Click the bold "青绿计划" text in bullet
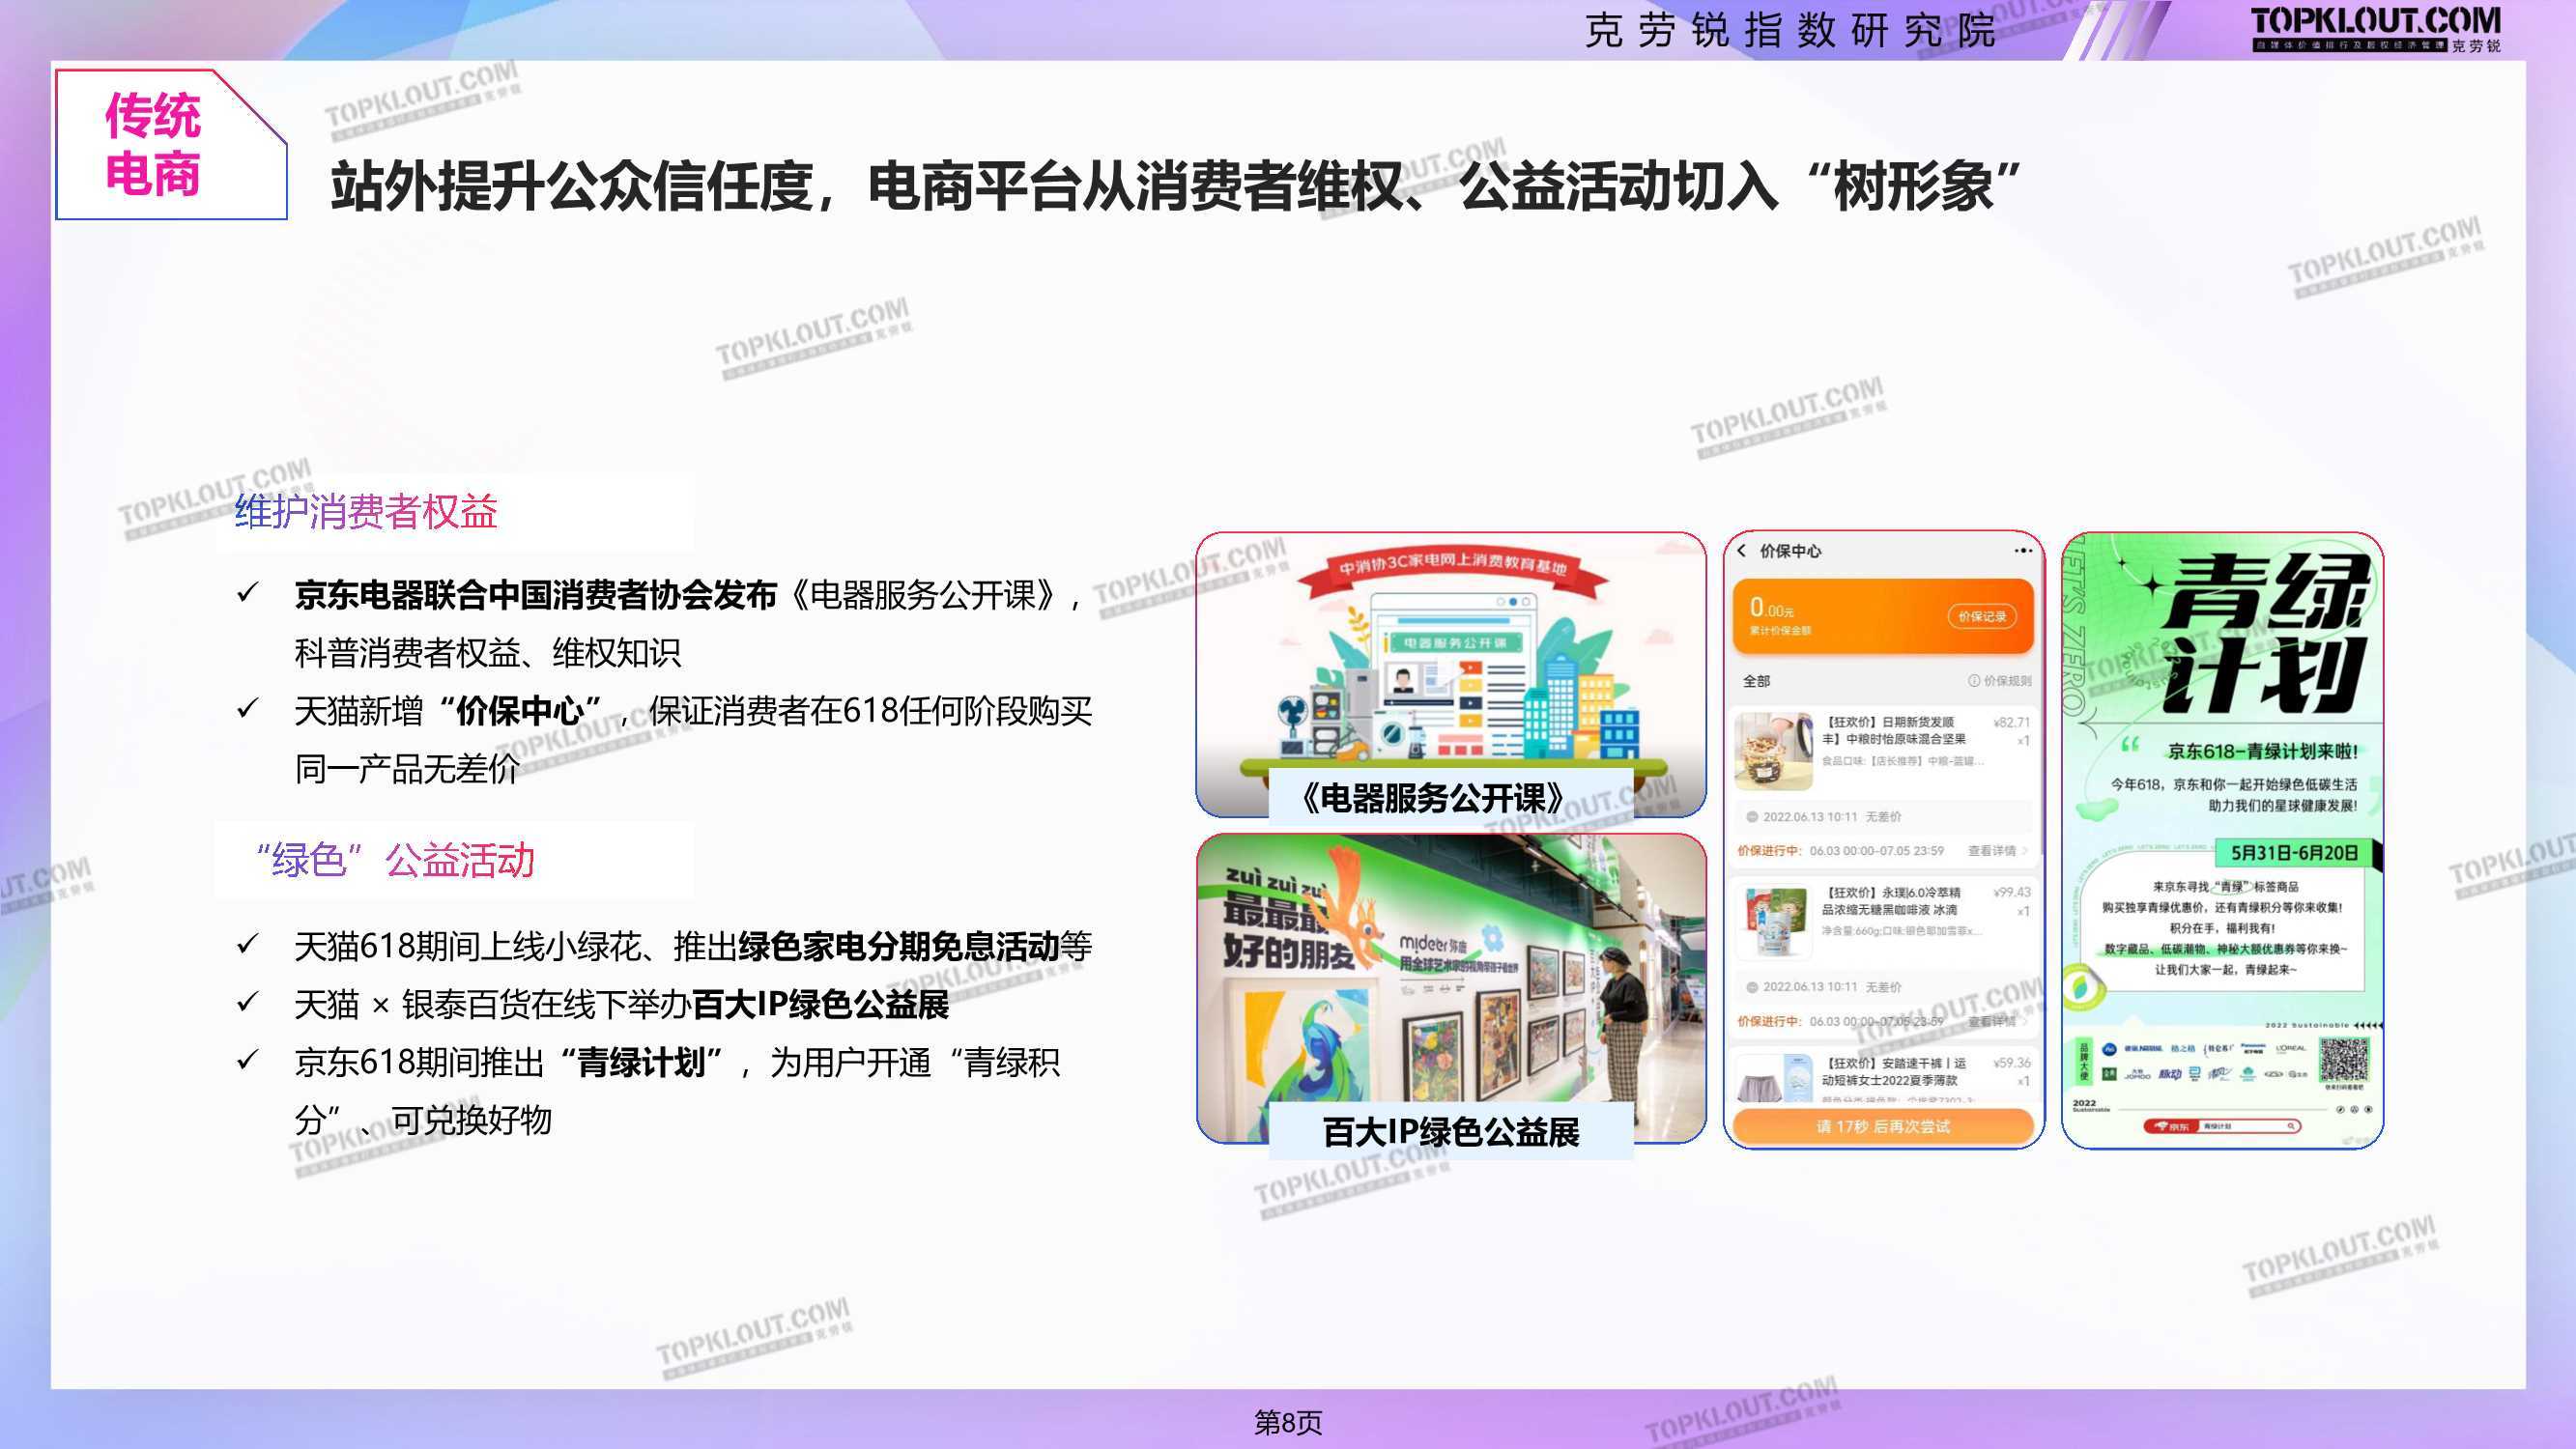The height and width of the screenshot is (1449, 2576). pos(642,1062)
